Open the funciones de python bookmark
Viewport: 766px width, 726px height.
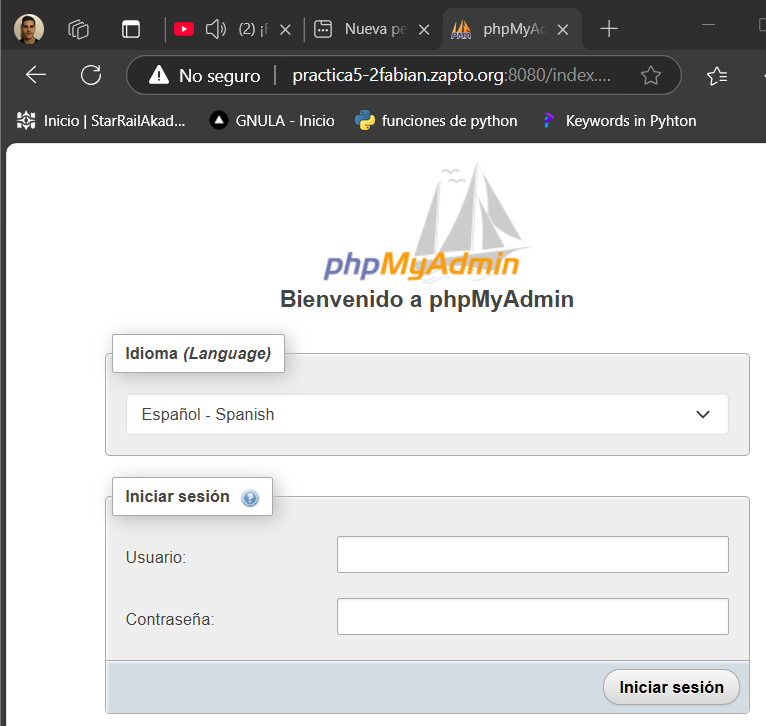tap(436, 121)
